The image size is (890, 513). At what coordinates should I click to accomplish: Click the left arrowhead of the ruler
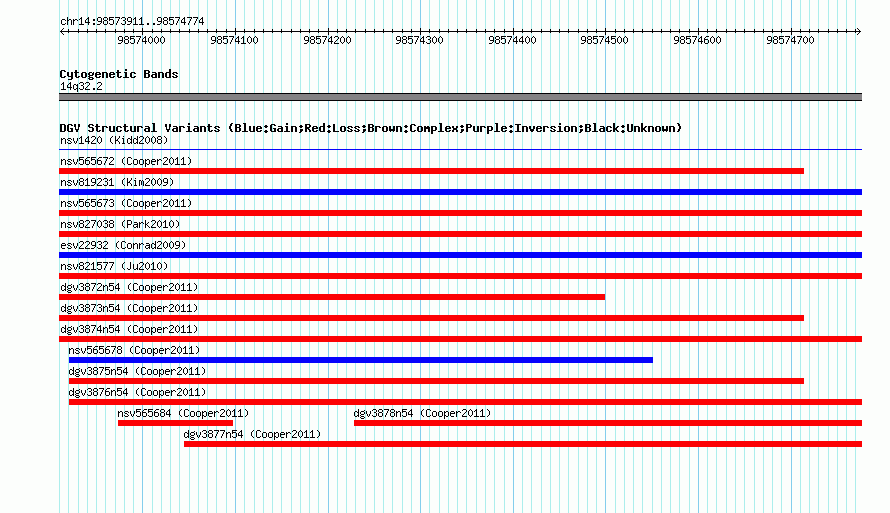pyautogui.click(x=62, y=31)
